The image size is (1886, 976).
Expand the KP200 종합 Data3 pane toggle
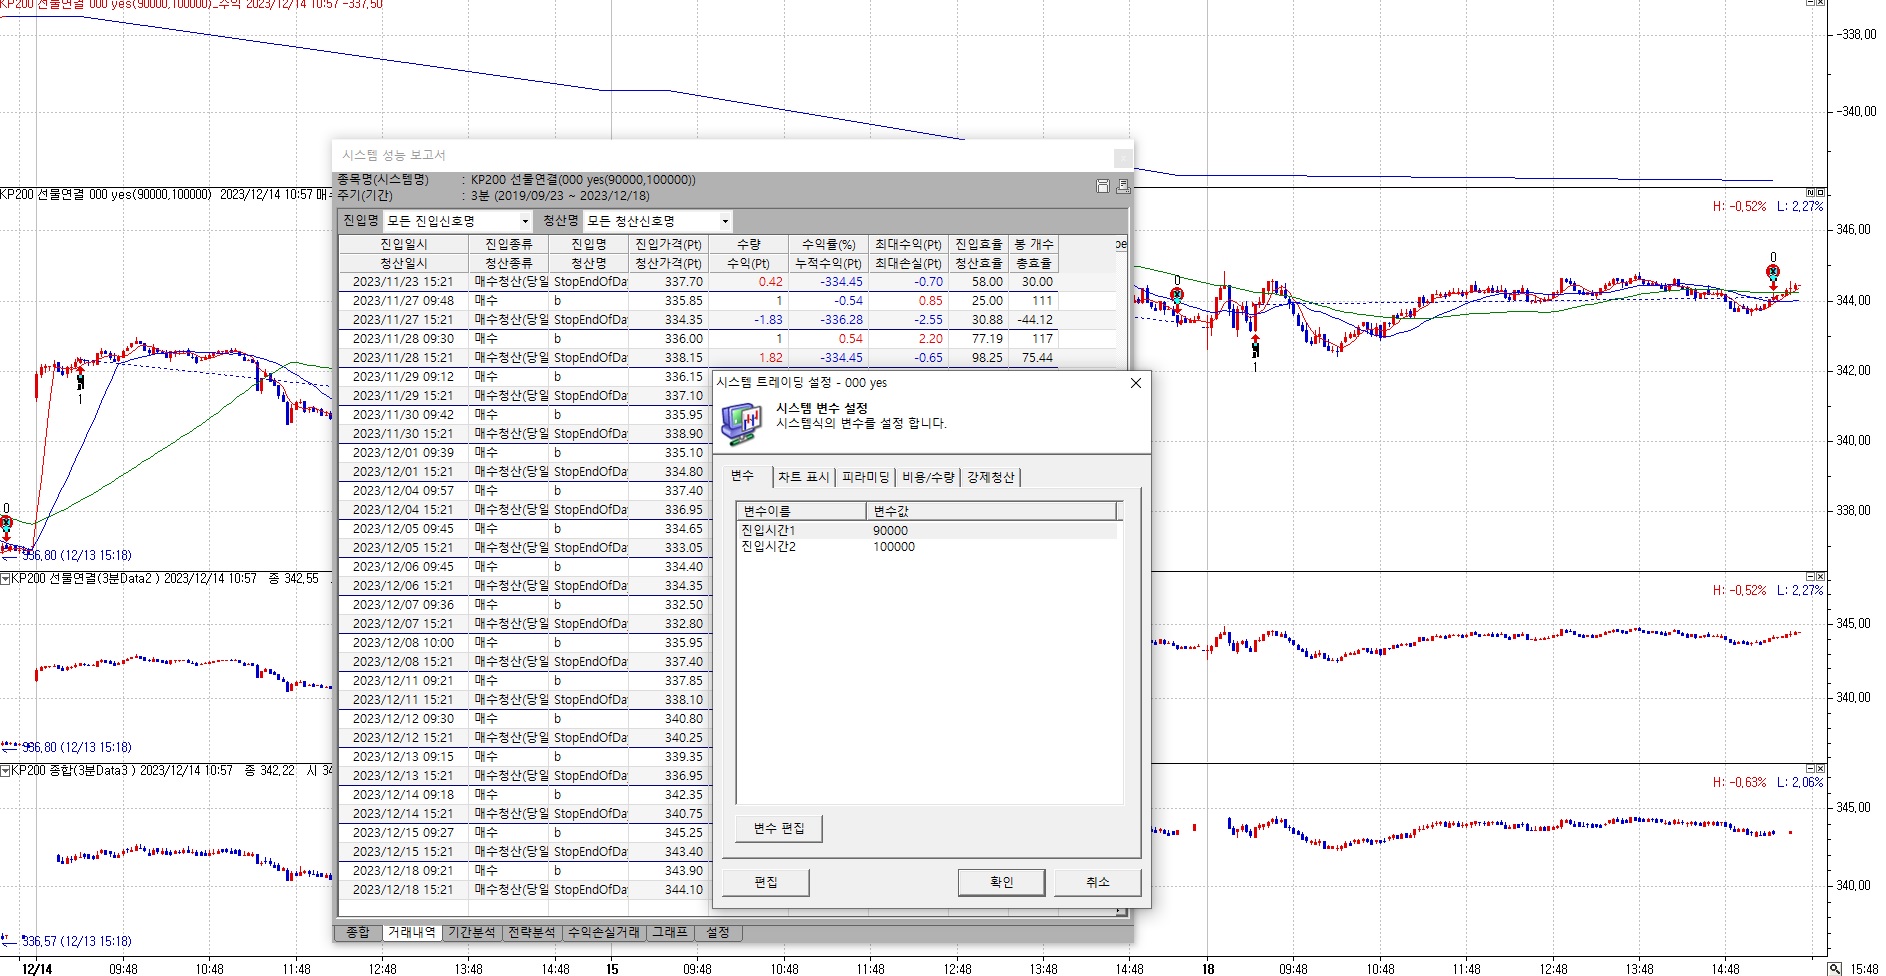(x=6, y=771)
